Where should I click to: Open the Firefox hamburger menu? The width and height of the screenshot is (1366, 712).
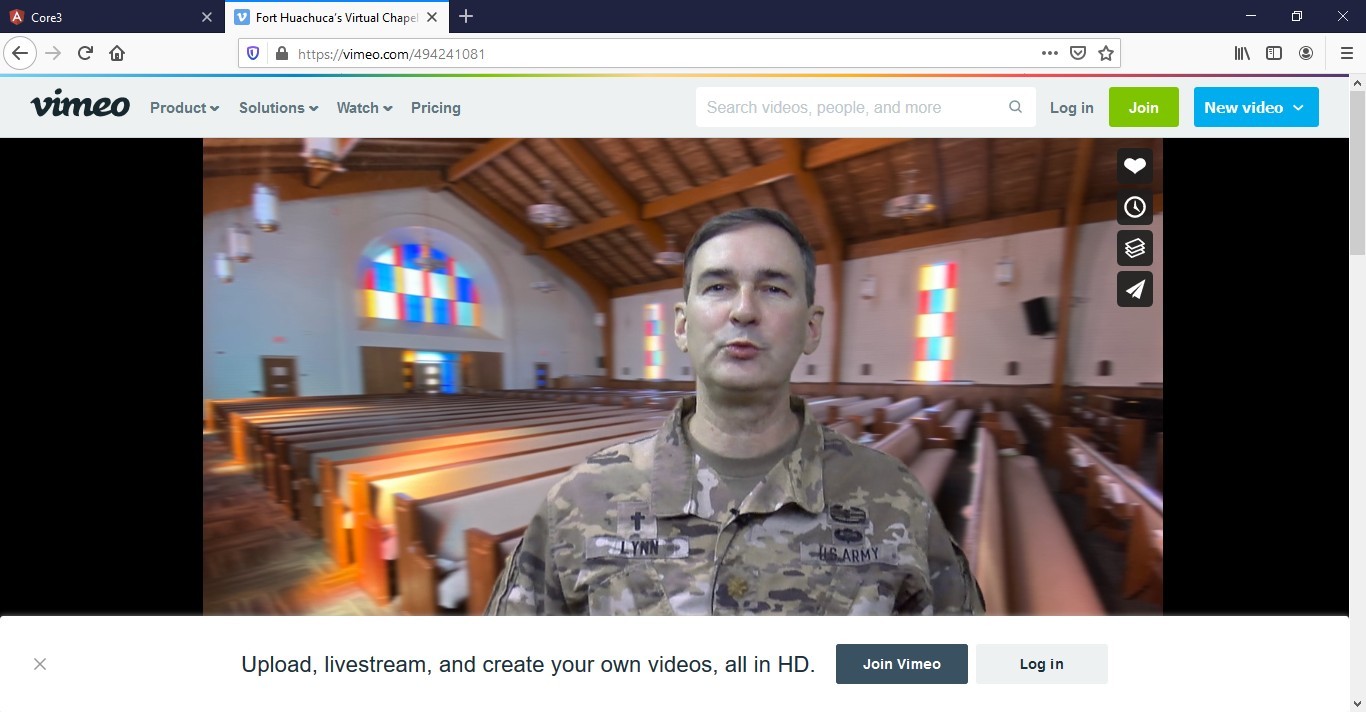tap(1346, 53)
